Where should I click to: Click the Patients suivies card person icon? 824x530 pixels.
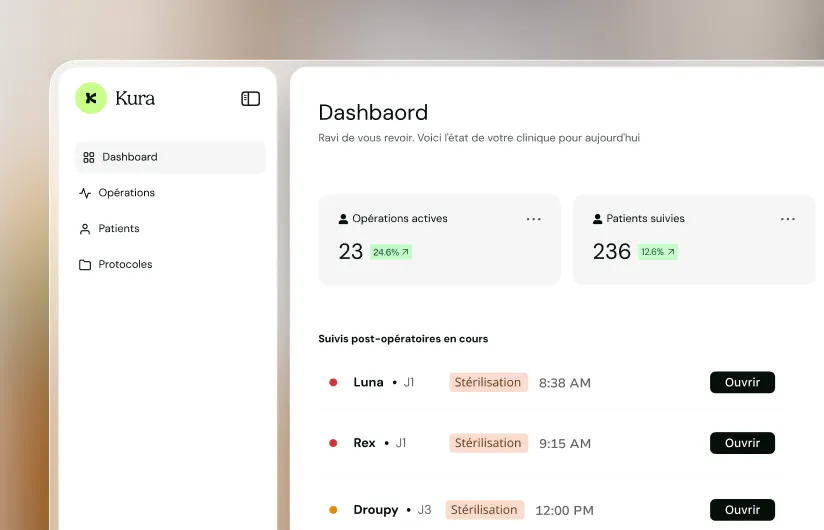[x=598, y=219]
